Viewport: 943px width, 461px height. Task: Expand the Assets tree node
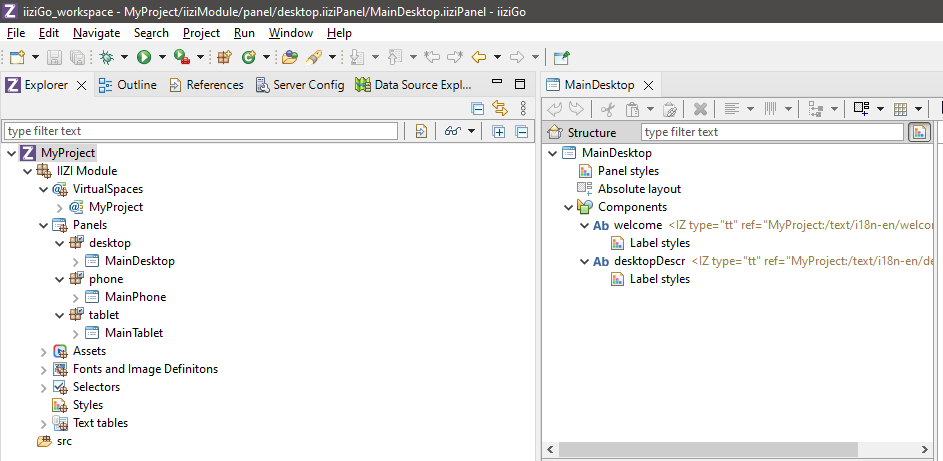click(x=43, y=351)
